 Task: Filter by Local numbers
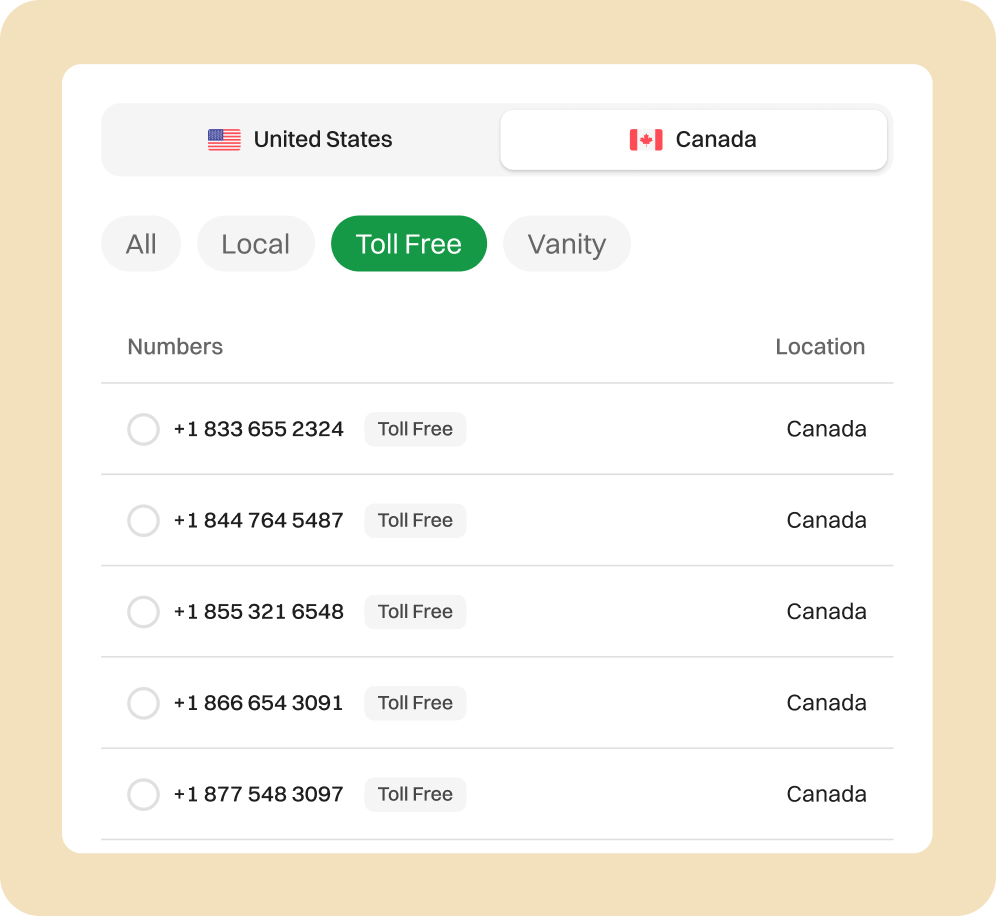pos(256,244)
